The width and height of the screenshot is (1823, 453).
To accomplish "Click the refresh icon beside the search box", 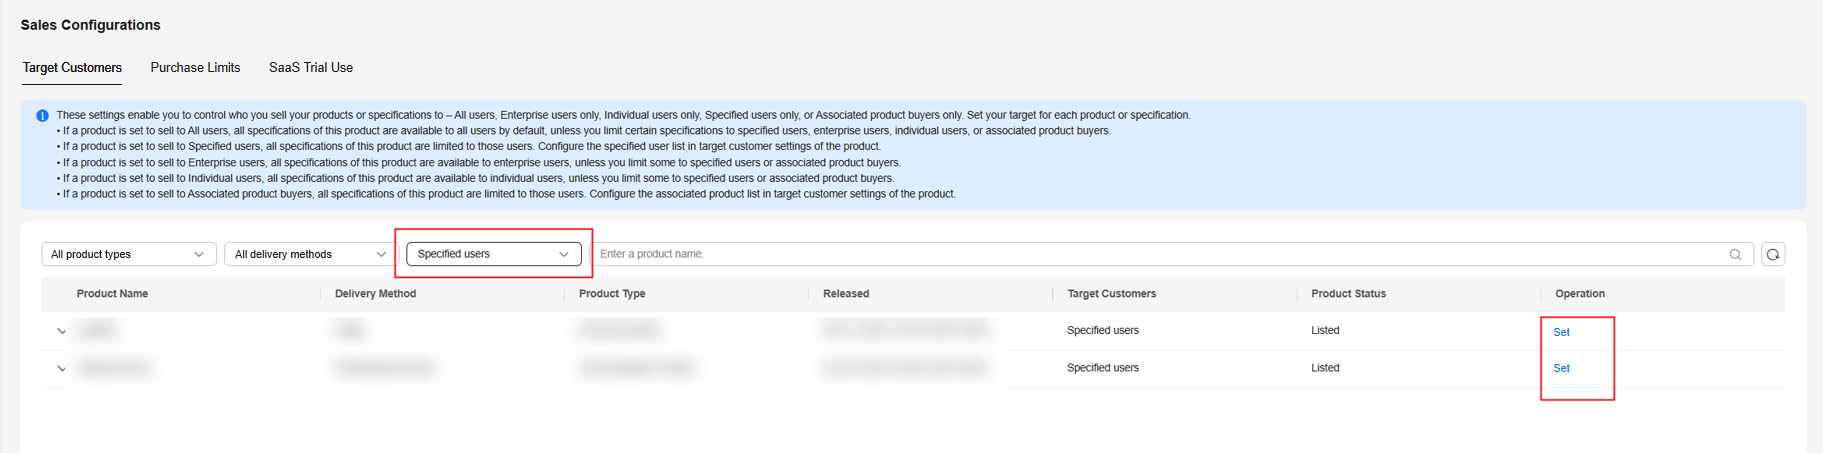I will (x=1773, y=254).
